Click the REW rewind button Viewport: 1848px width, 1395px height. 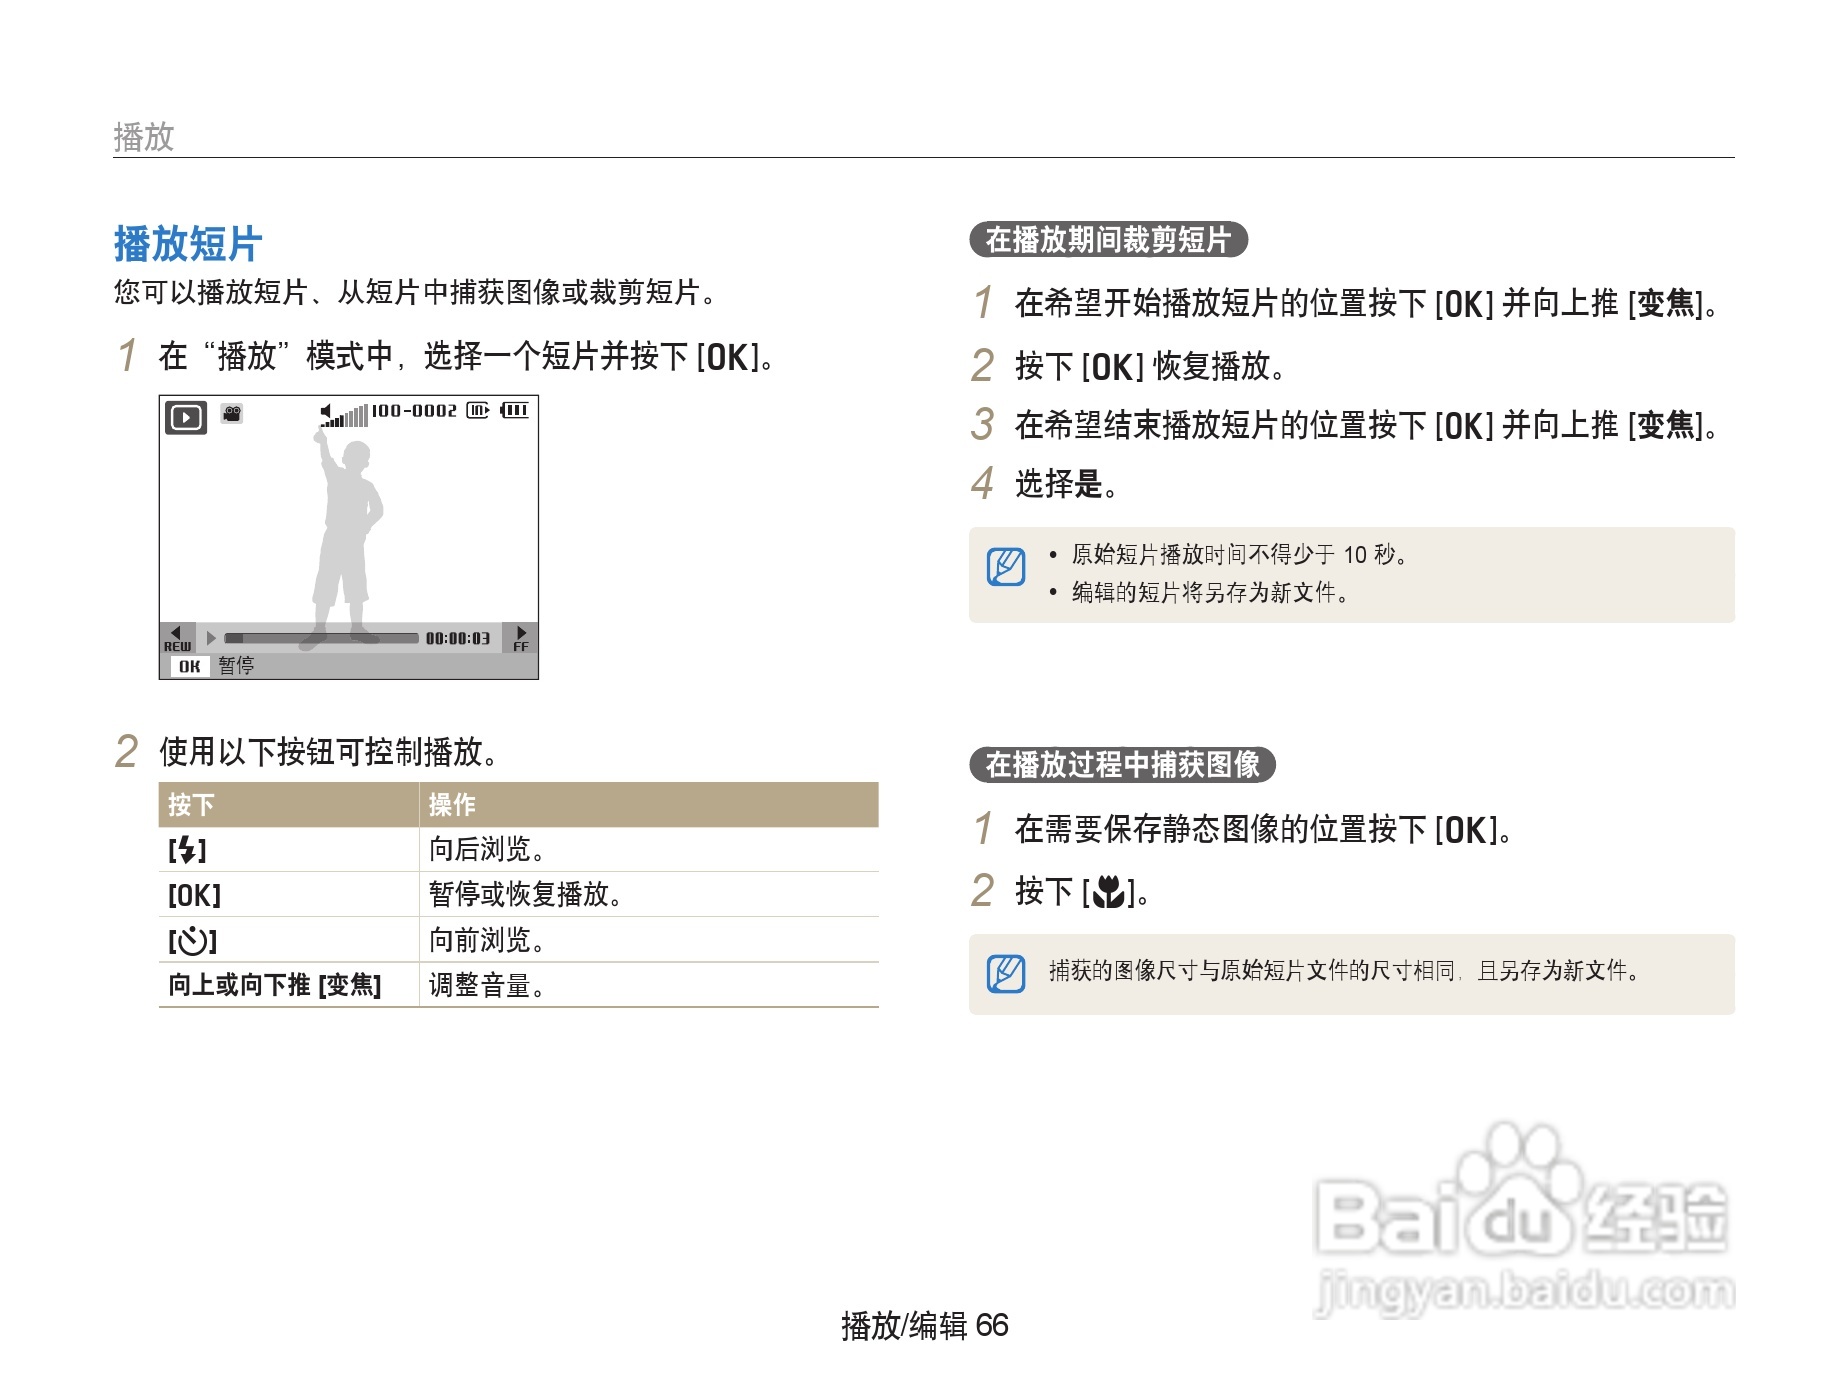(177, 638)
